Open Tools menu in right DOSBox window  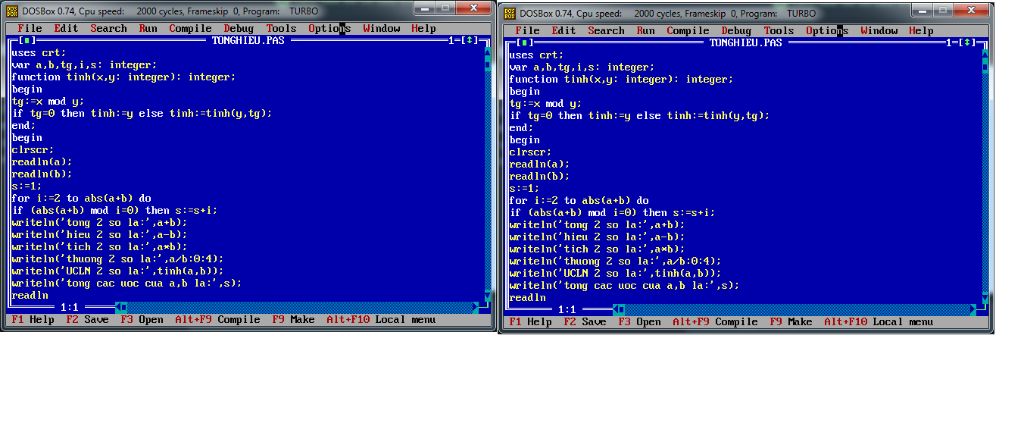778,31
